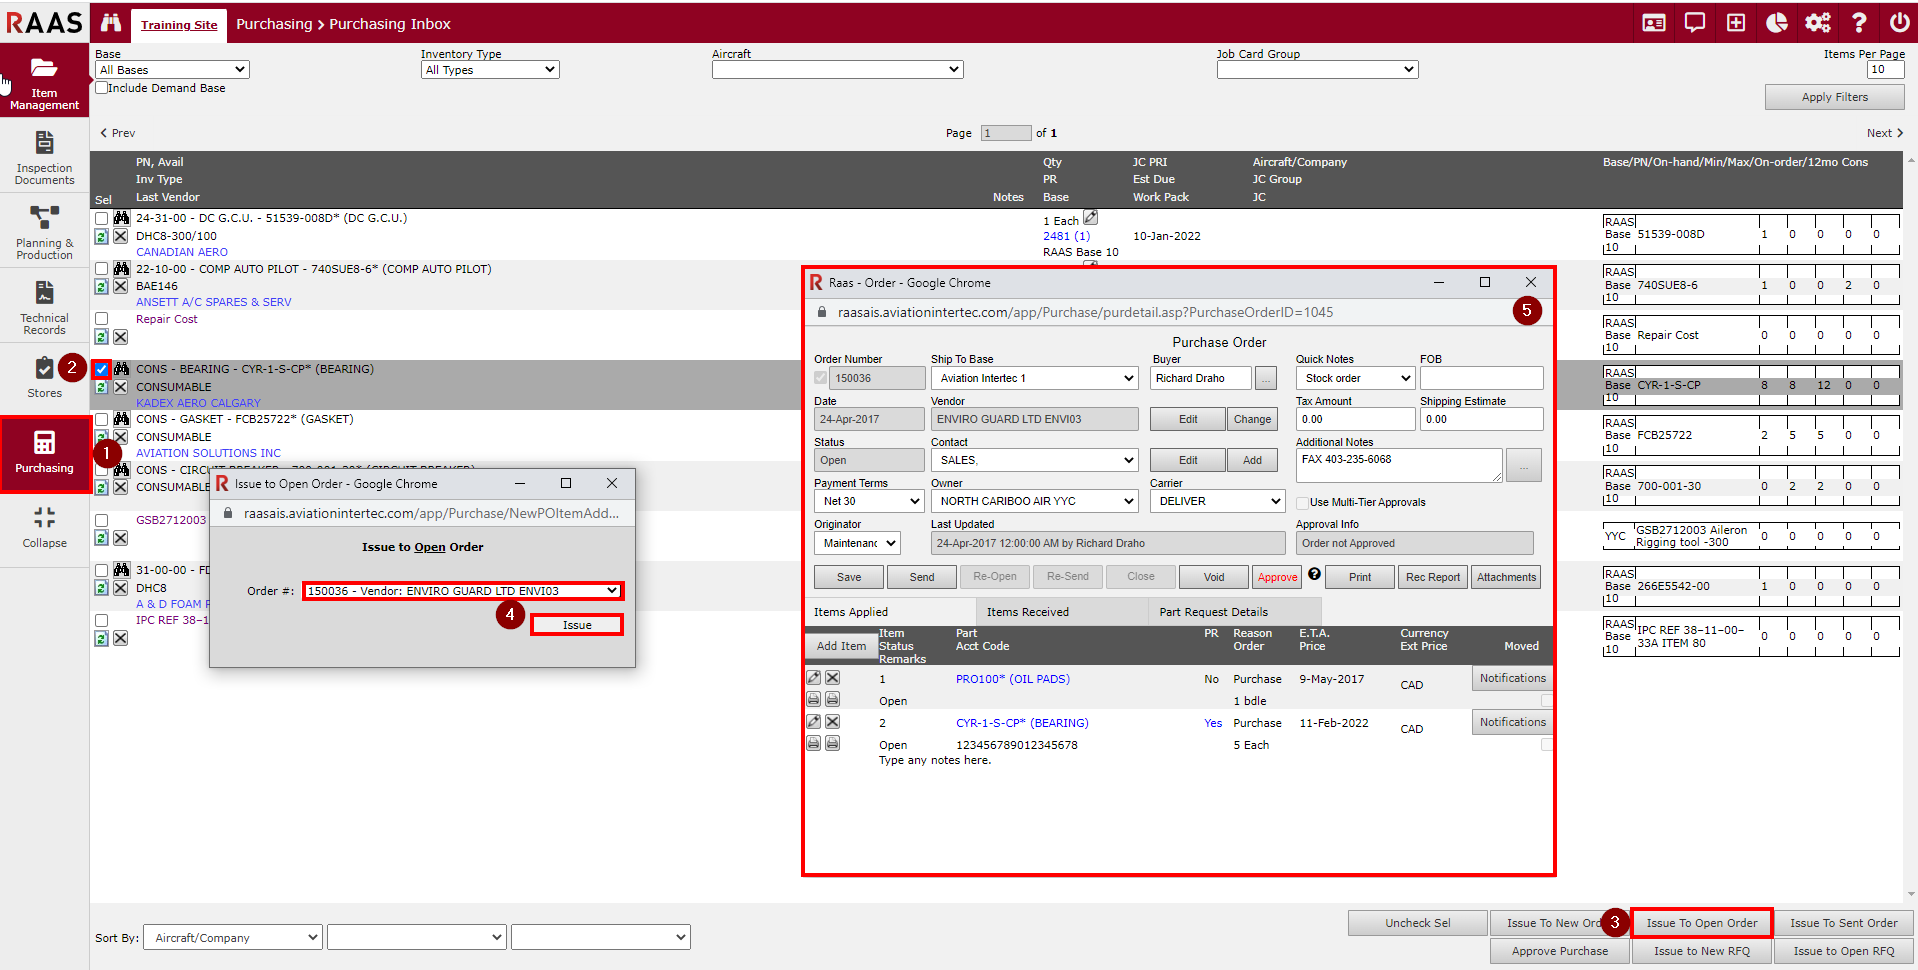Enable Use Multi-Tier Approvals checkbox
The height and width of the screenshot is (970, 1918).
pos(1302,503)
